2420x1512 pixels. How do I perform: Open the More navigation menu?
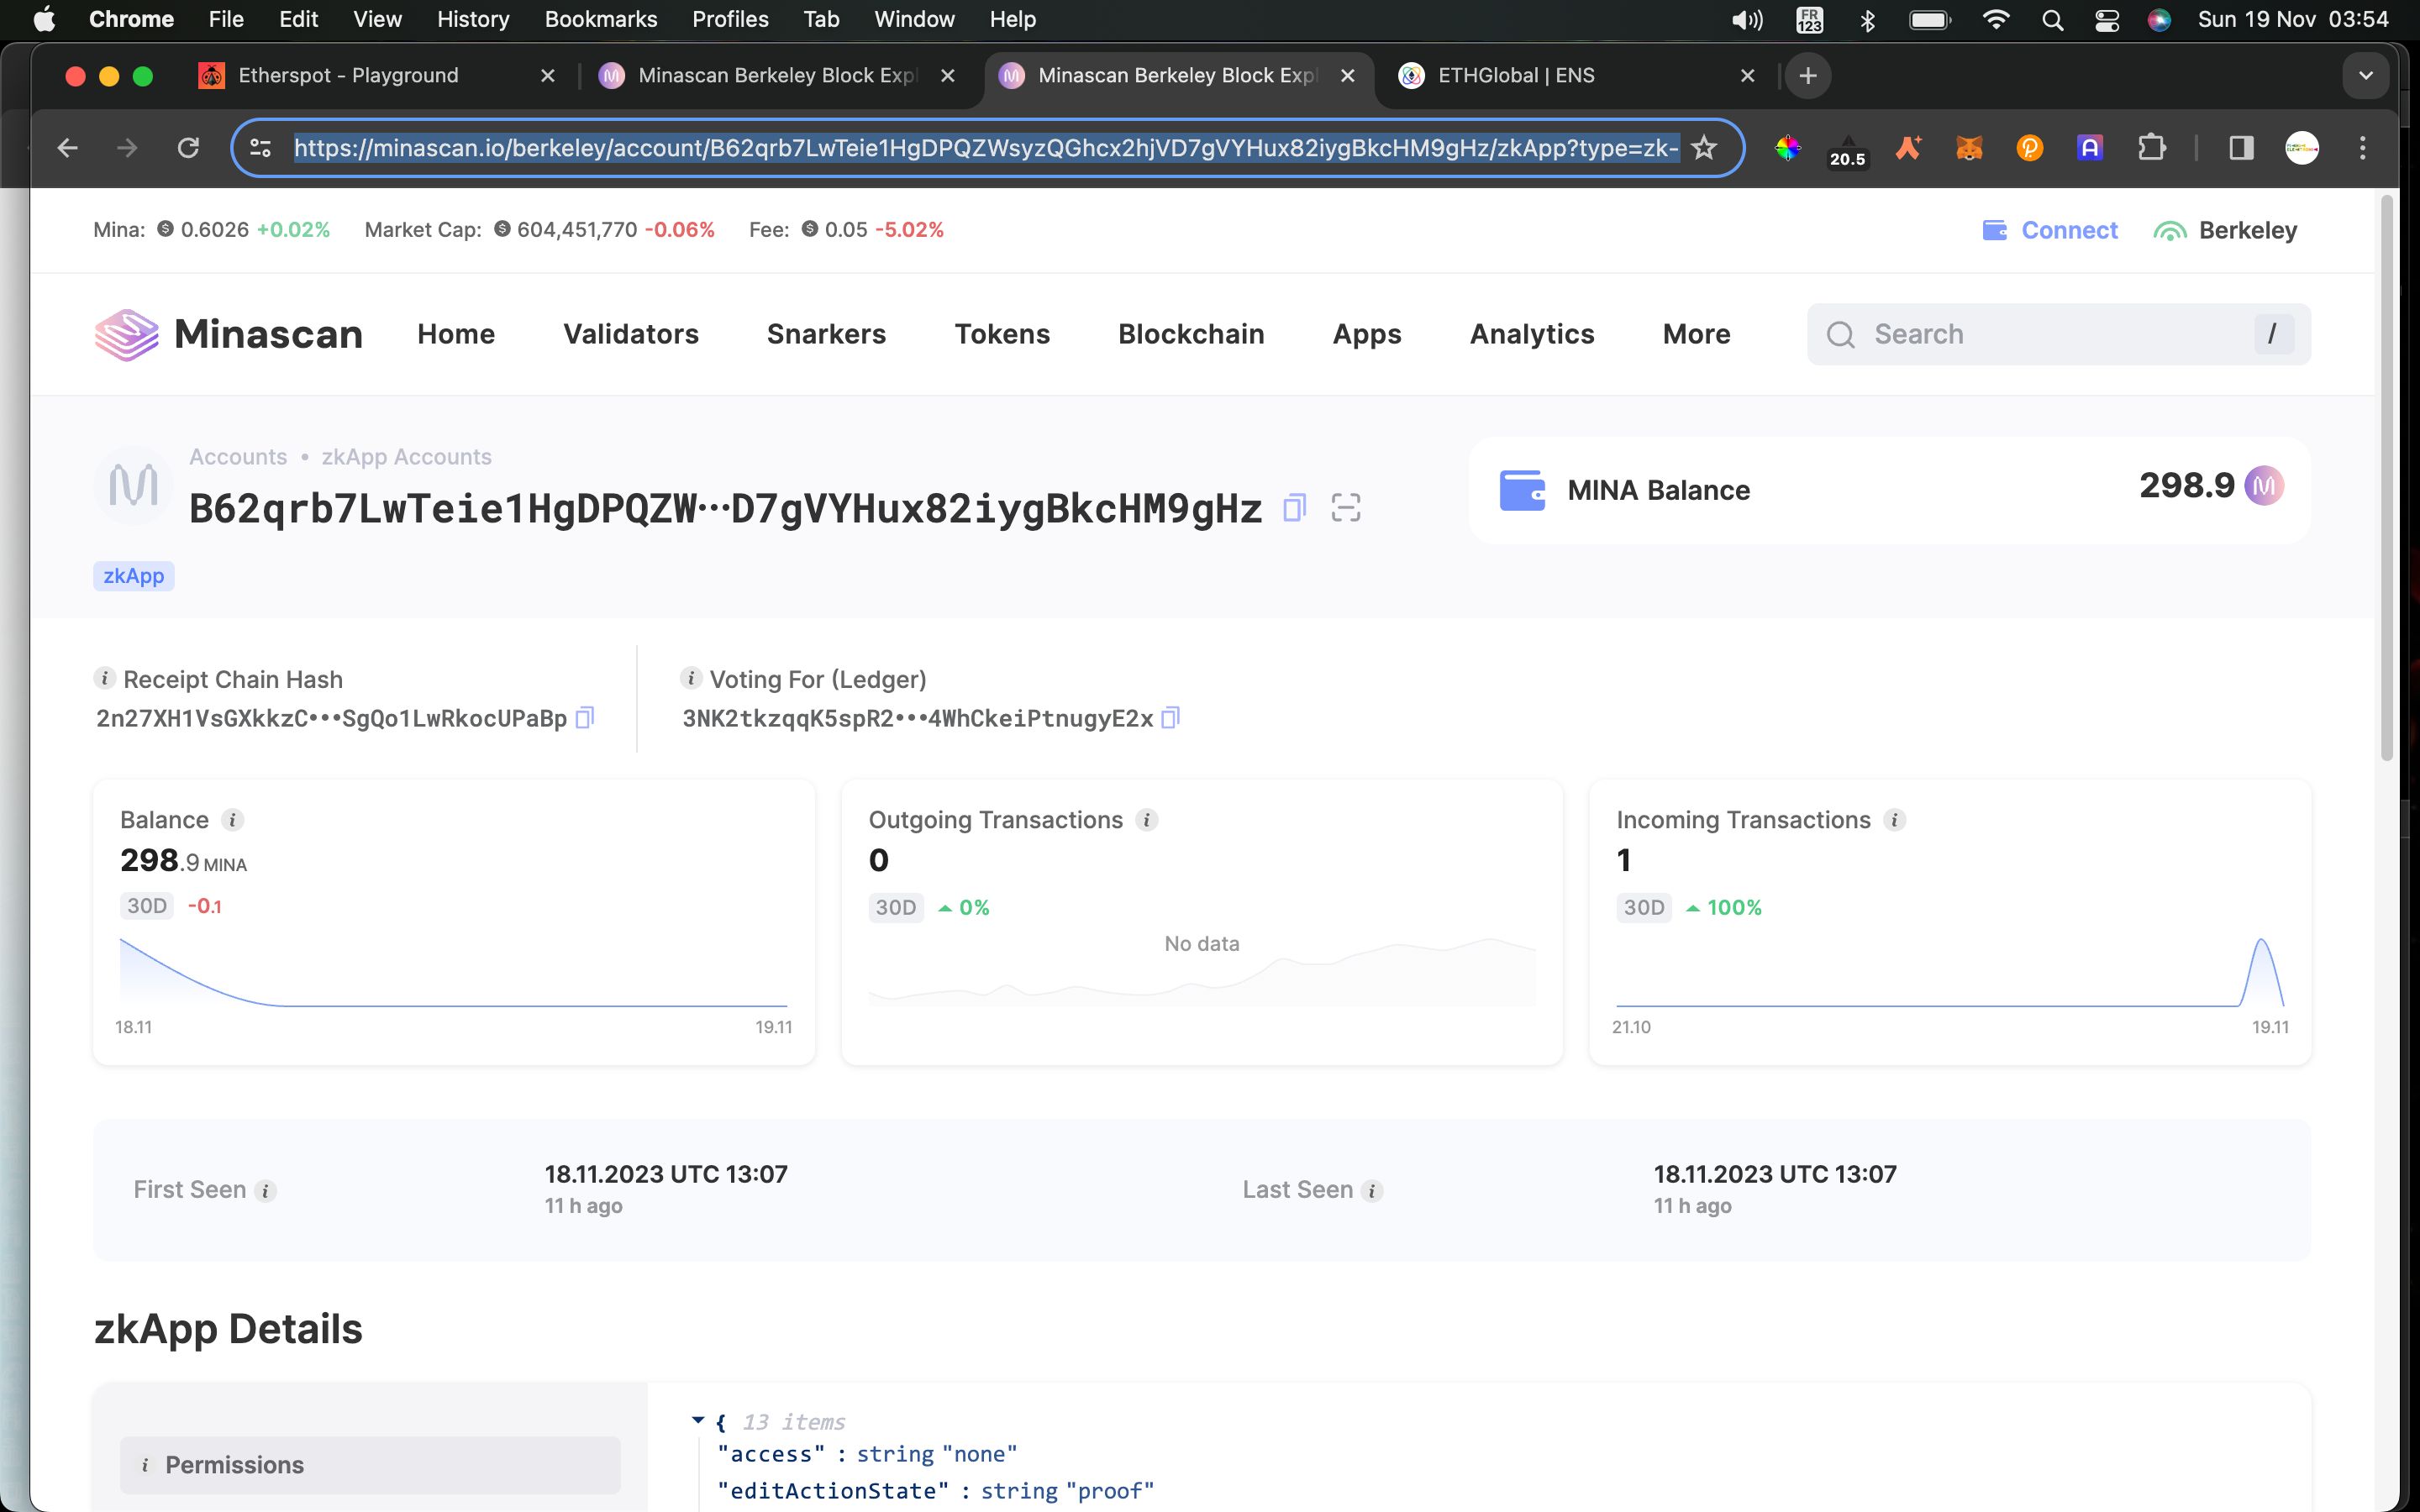(x=1696, y=334)
